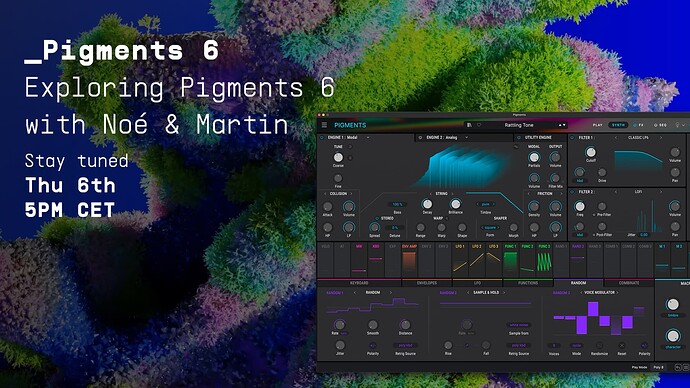Switch to the Functions modulation tab
Image resolution: width=690 pixels, height=388 pixels.
click(528, 283)
